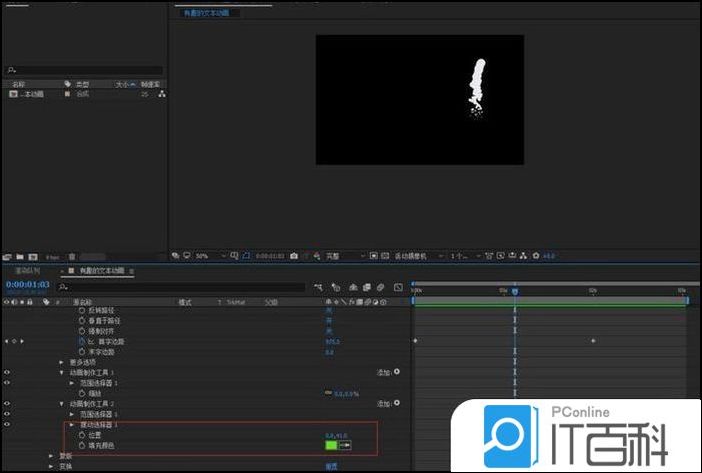
Task: Open the 50% zoom level dropdown
Action: (x=205, y=256)
